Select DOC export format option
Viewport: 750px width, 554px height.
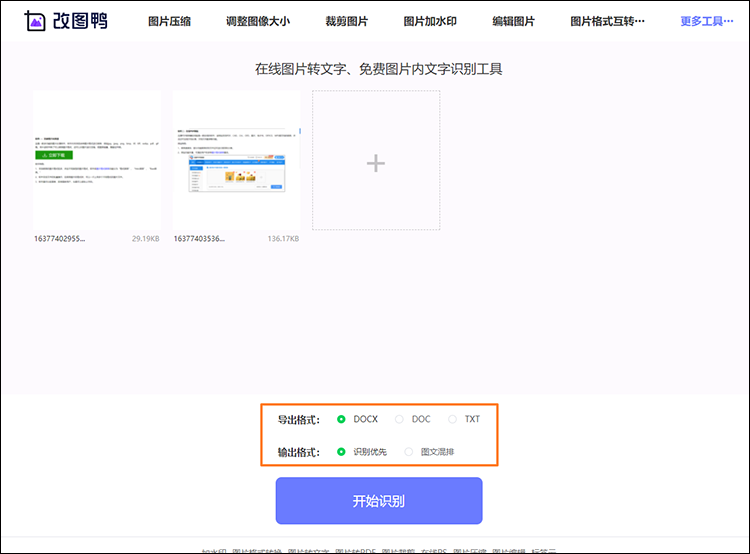point(400,419)
